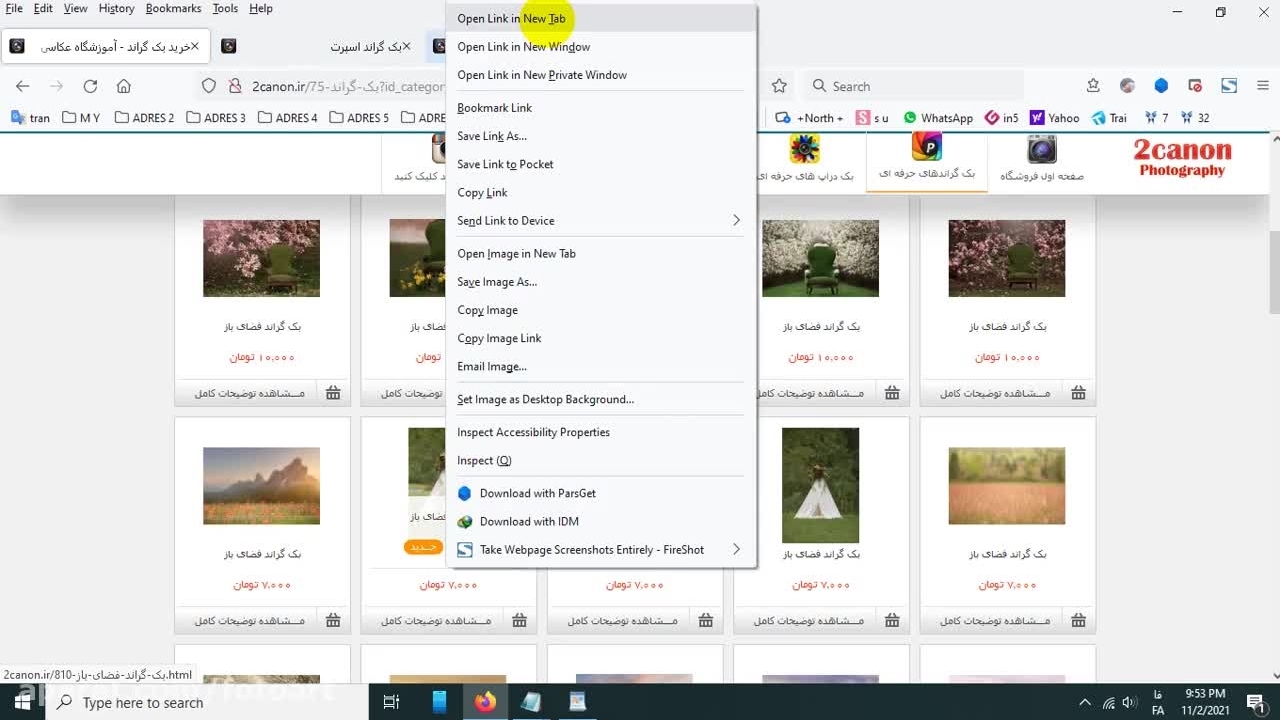Click the Back navigation arrow
Viewport: 1280px width, 720px height.
[23, 86]
